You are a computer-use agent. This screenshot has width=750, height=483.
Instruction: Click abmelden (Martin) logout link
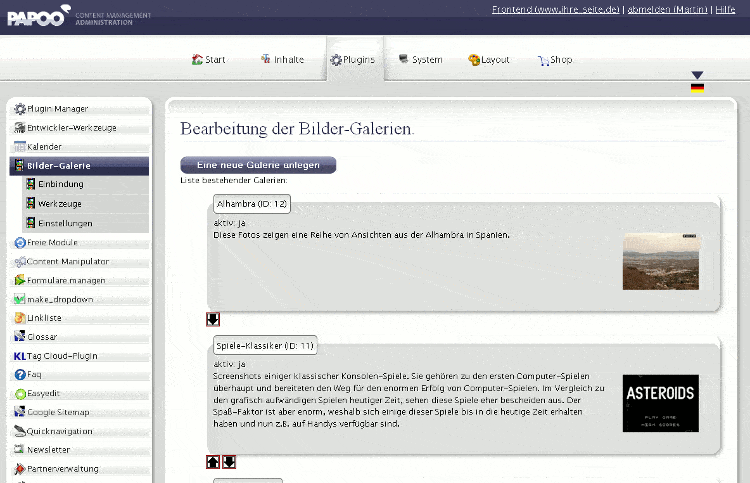point(667,9)
